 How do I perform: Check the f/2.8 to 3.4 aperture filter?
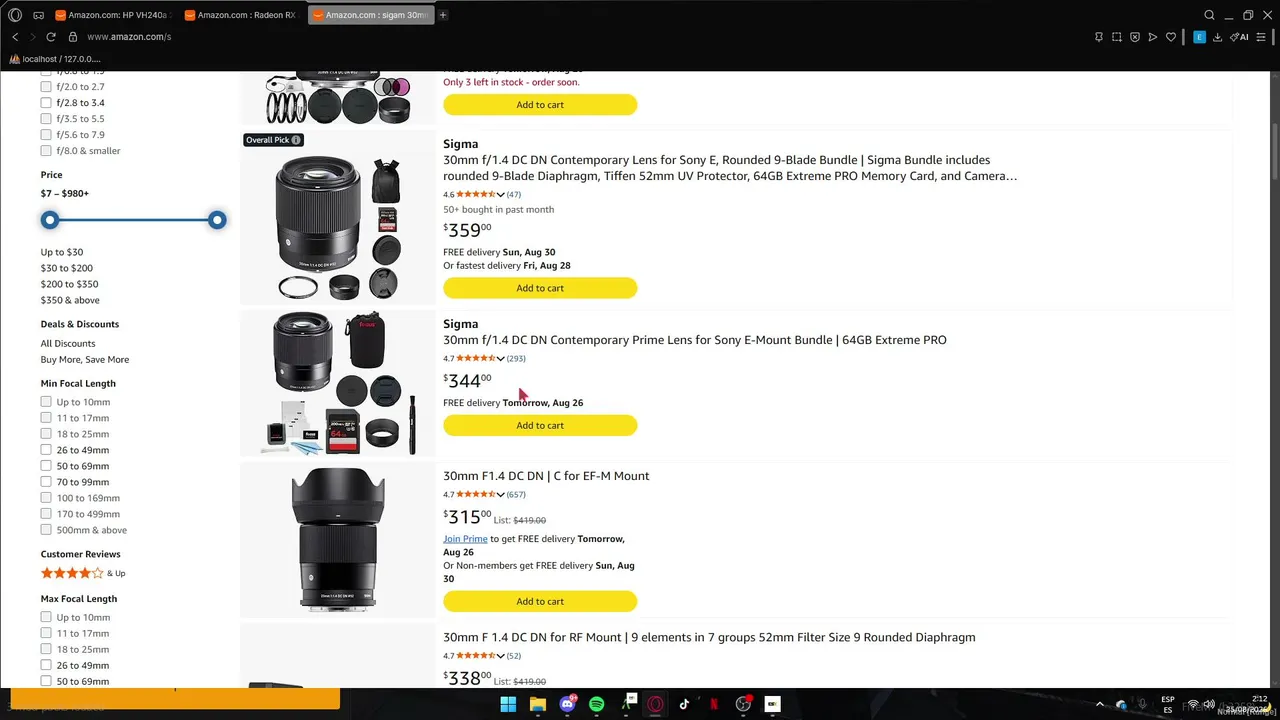[x=46, y=103]
